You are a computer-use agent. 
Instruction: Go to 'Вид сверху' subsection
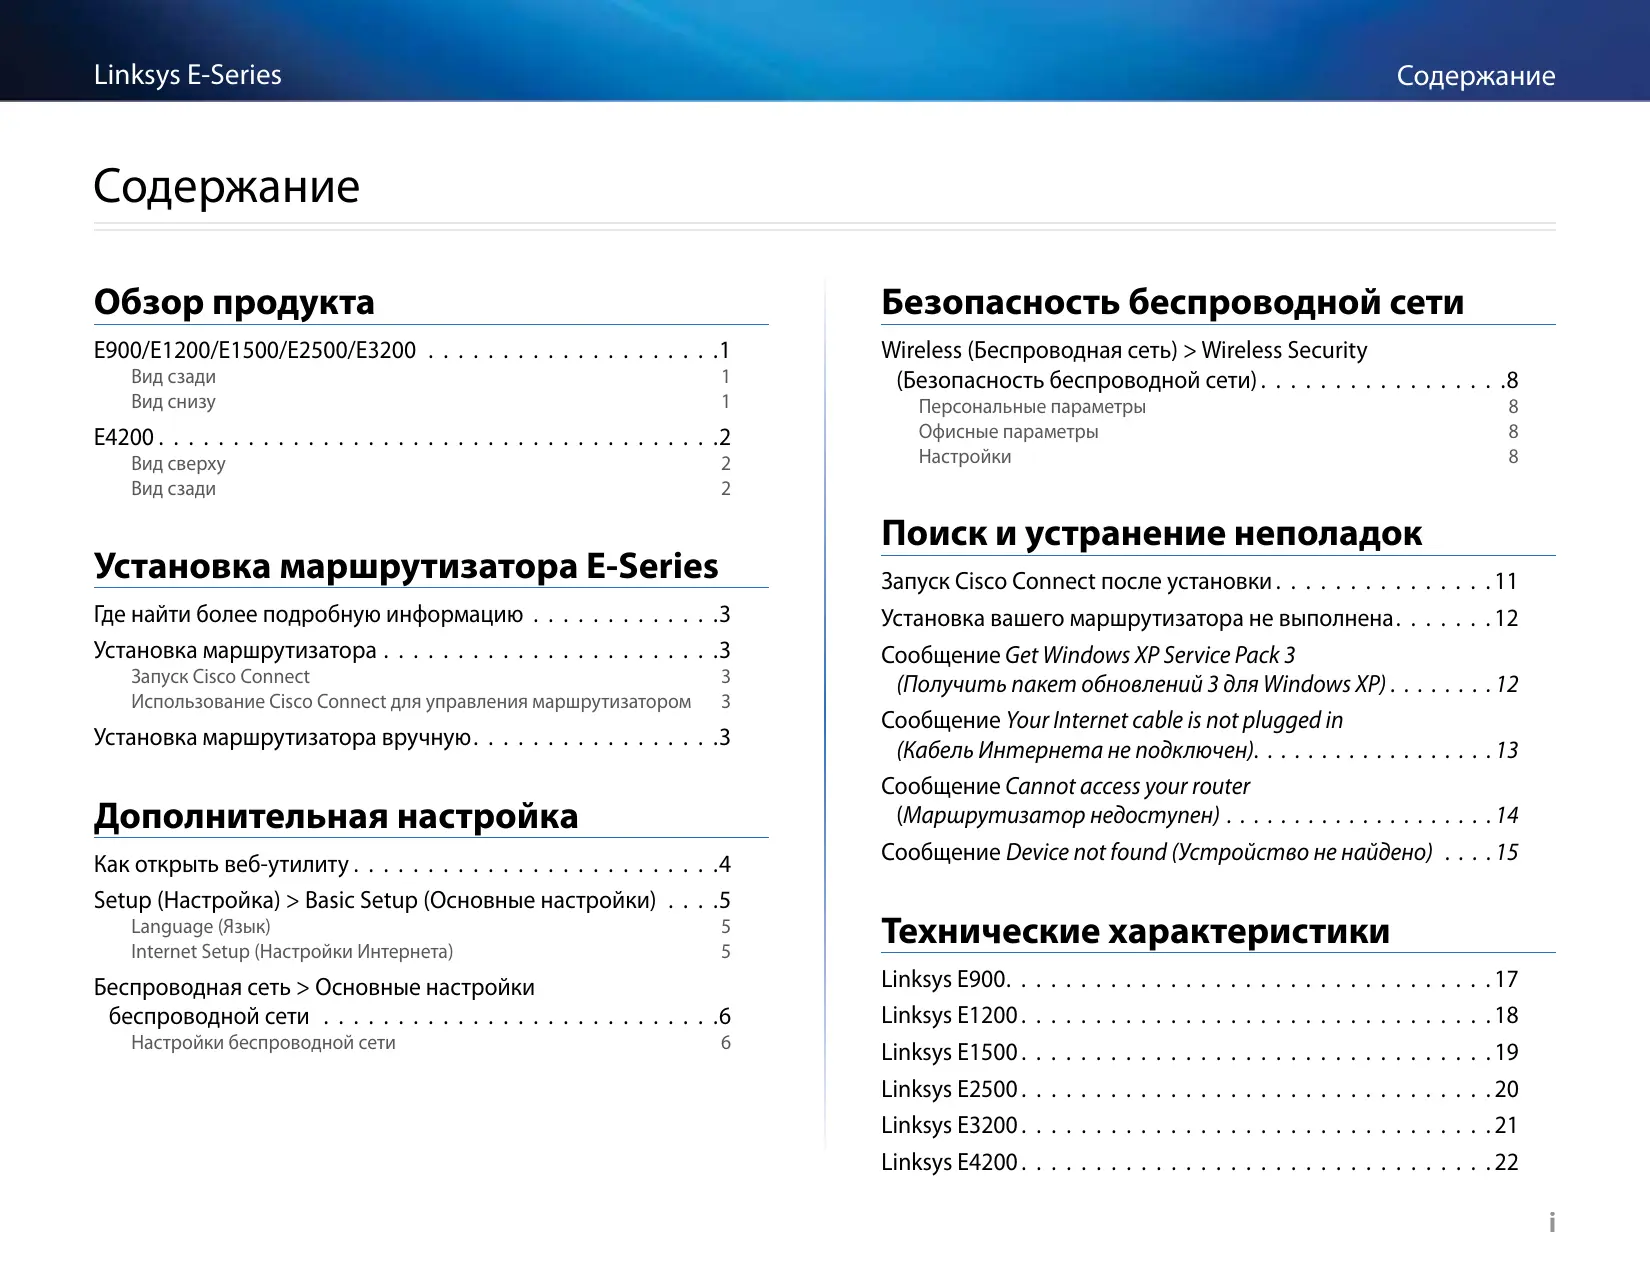(x=178, y=464)
